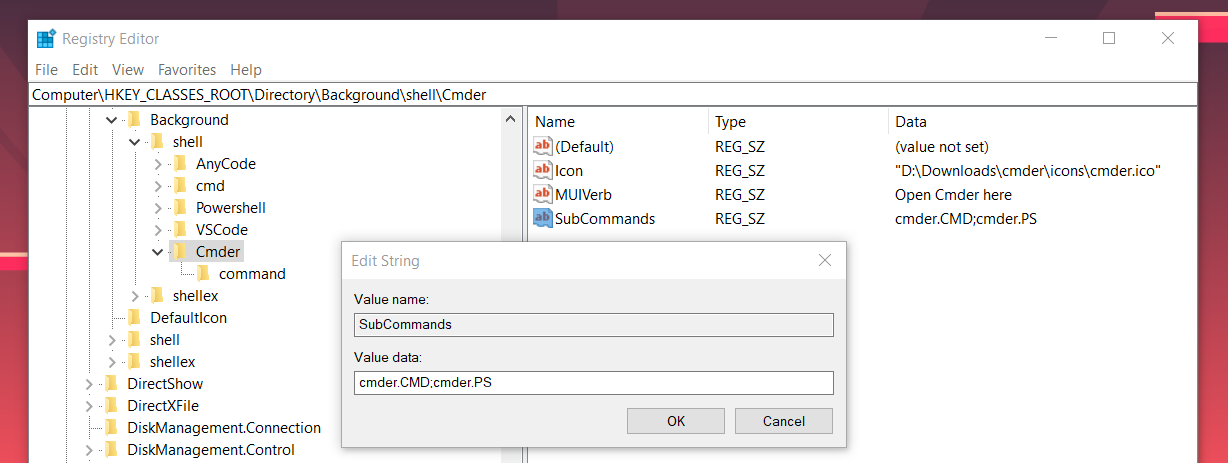Select the Cmder folder icon in tree
This screenshot has width=1228, height=463.
click(180, 251)
